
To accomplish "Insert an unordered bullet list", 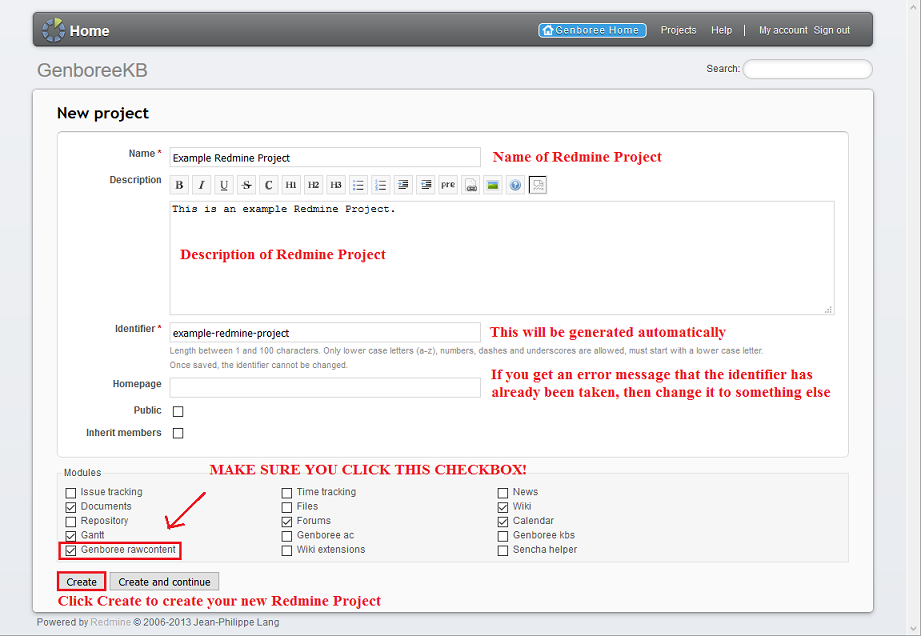I will pos(358,185).
